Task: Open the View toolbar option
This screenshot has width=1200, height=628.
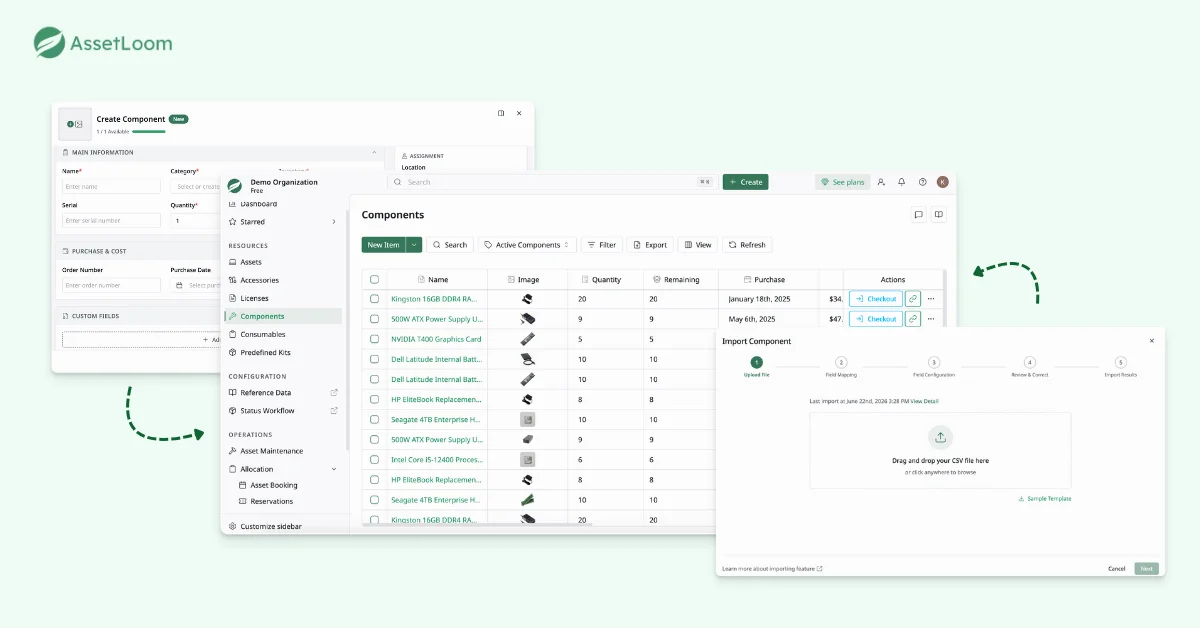Action: [698, 245]
